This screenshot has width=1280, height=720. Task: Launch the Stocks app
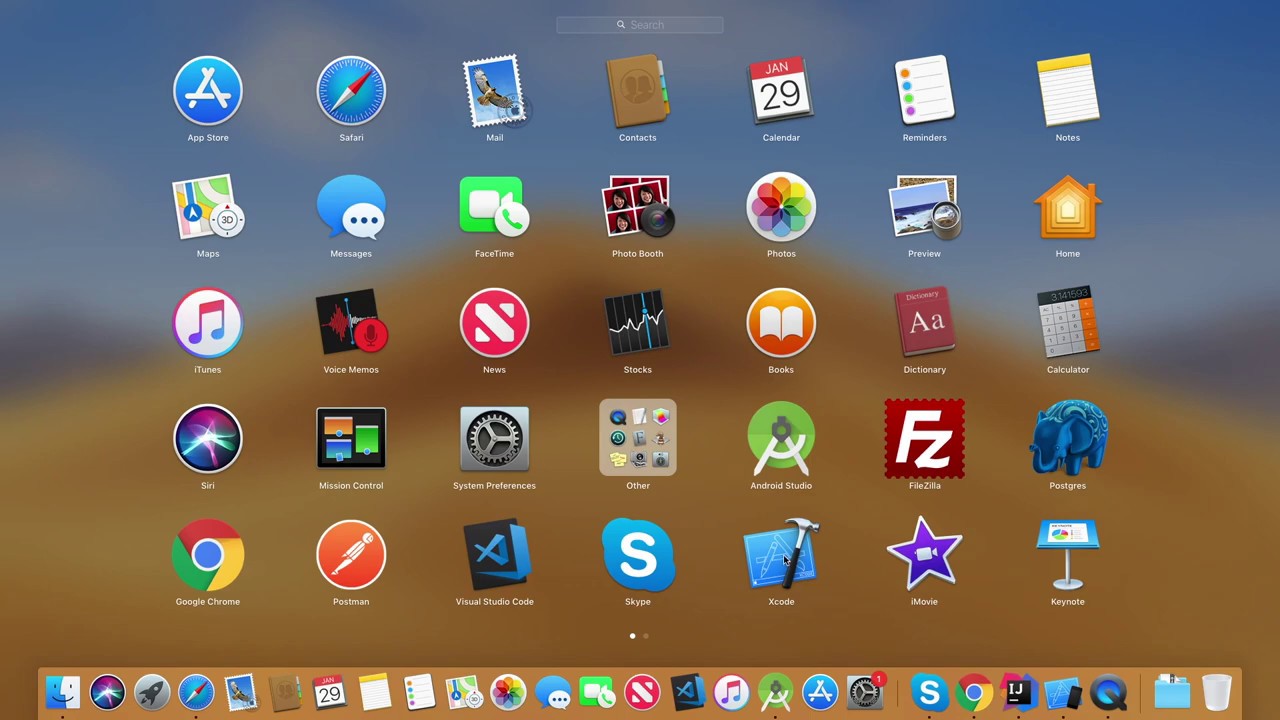[x=637, y=324]
